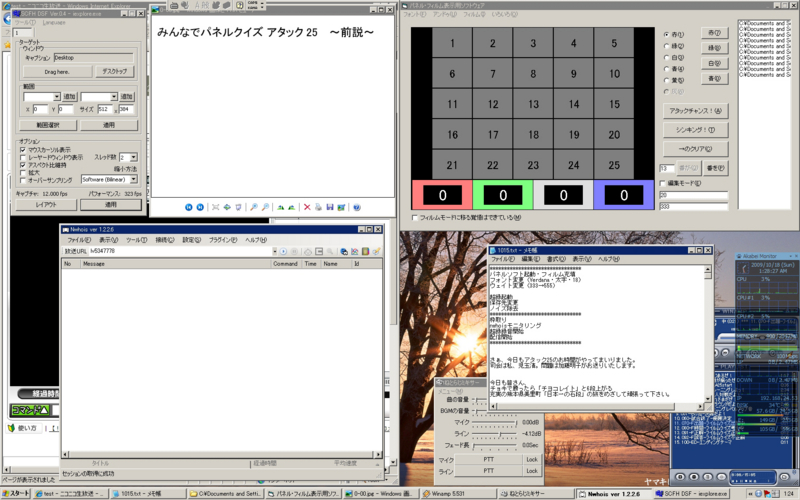Click マイク volume slider in mixer
The height and width of the screenshot is (500, 800).
point(494,422)
